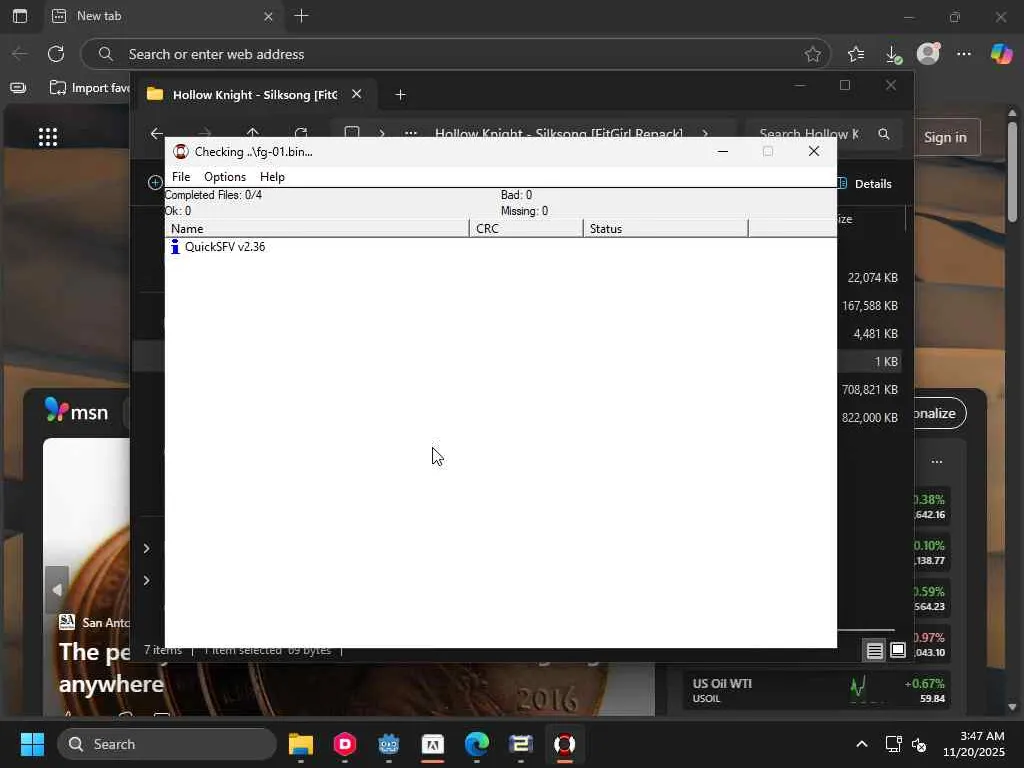
Task: Click the muted volume tray icon
Action: 919,744
